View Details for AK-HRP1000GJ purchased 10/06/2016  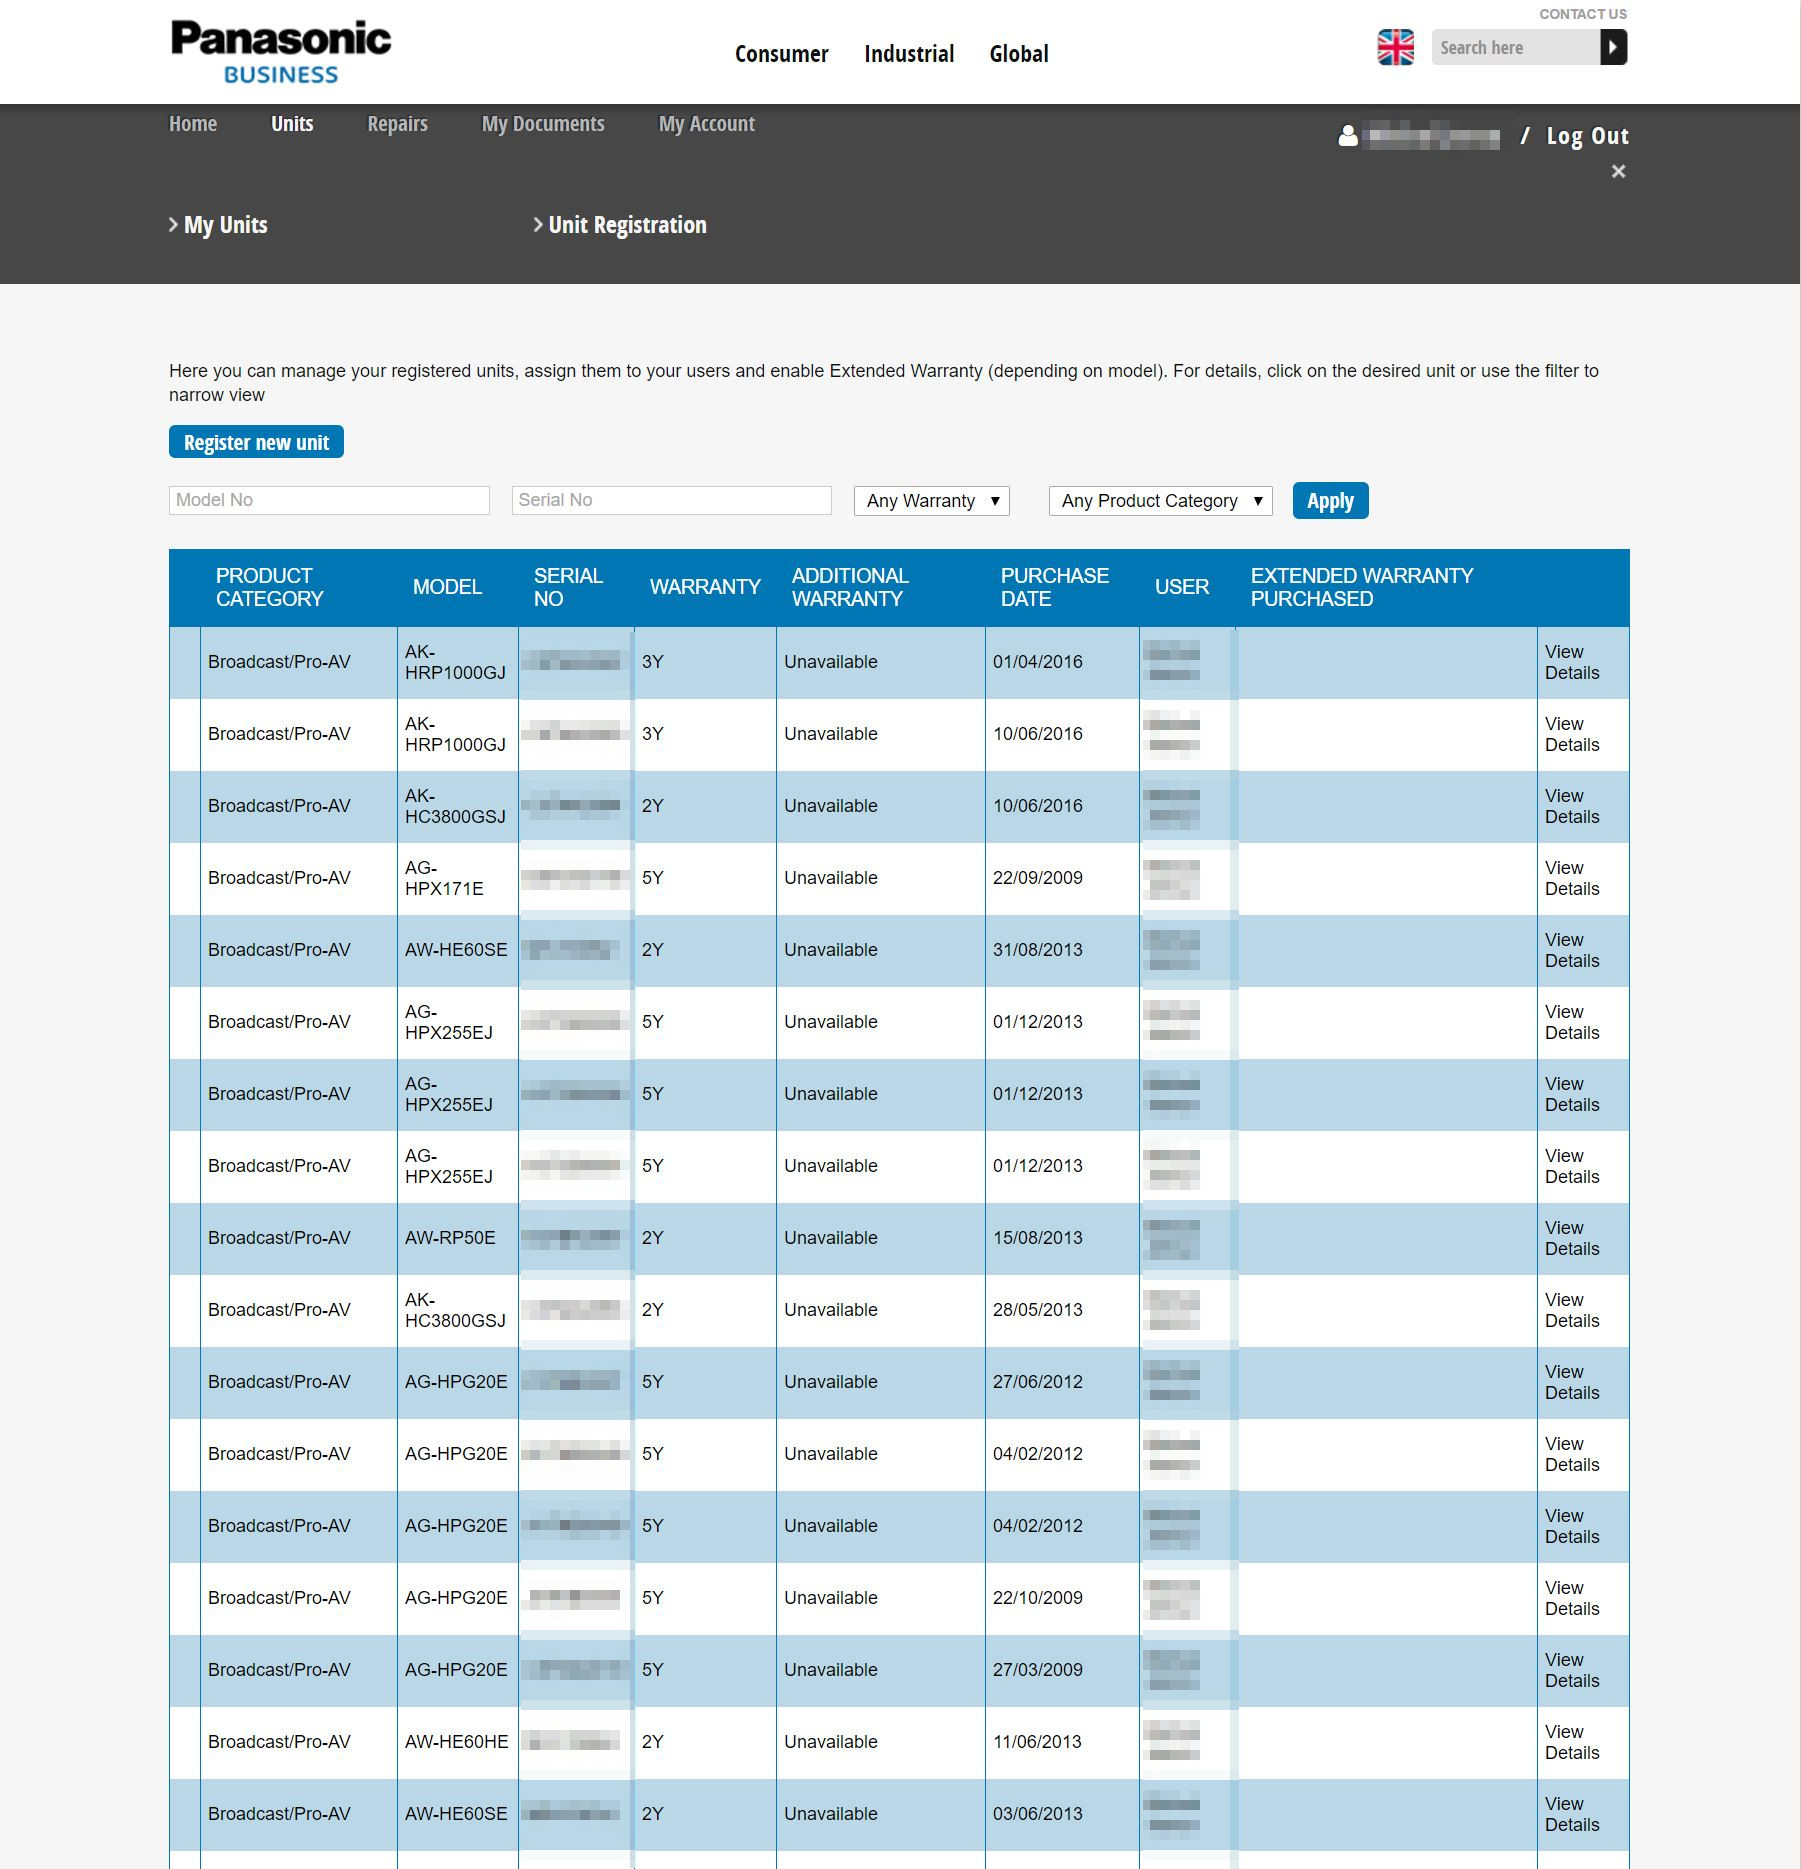[1572, 734]
